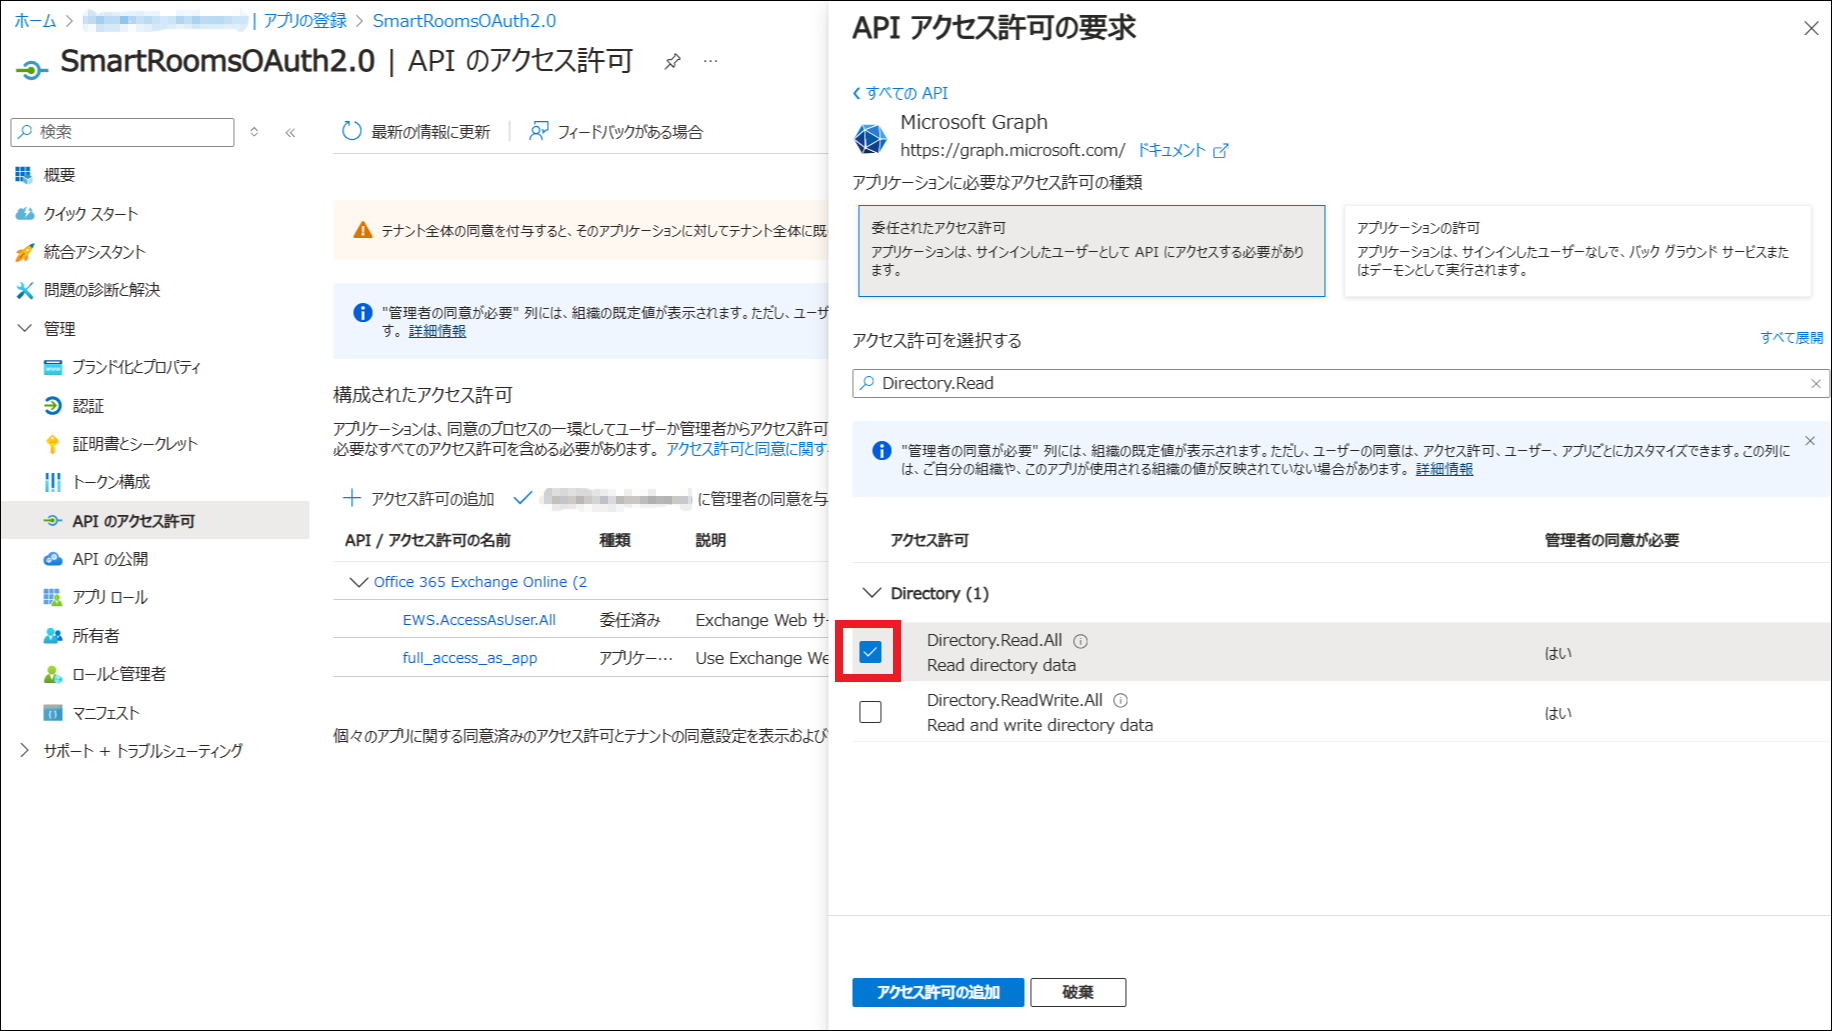Image resolution: width=1832 pixels, height=1031 pixels.
Task: Collapse the Directory (1) group
Action: [871, 593]
